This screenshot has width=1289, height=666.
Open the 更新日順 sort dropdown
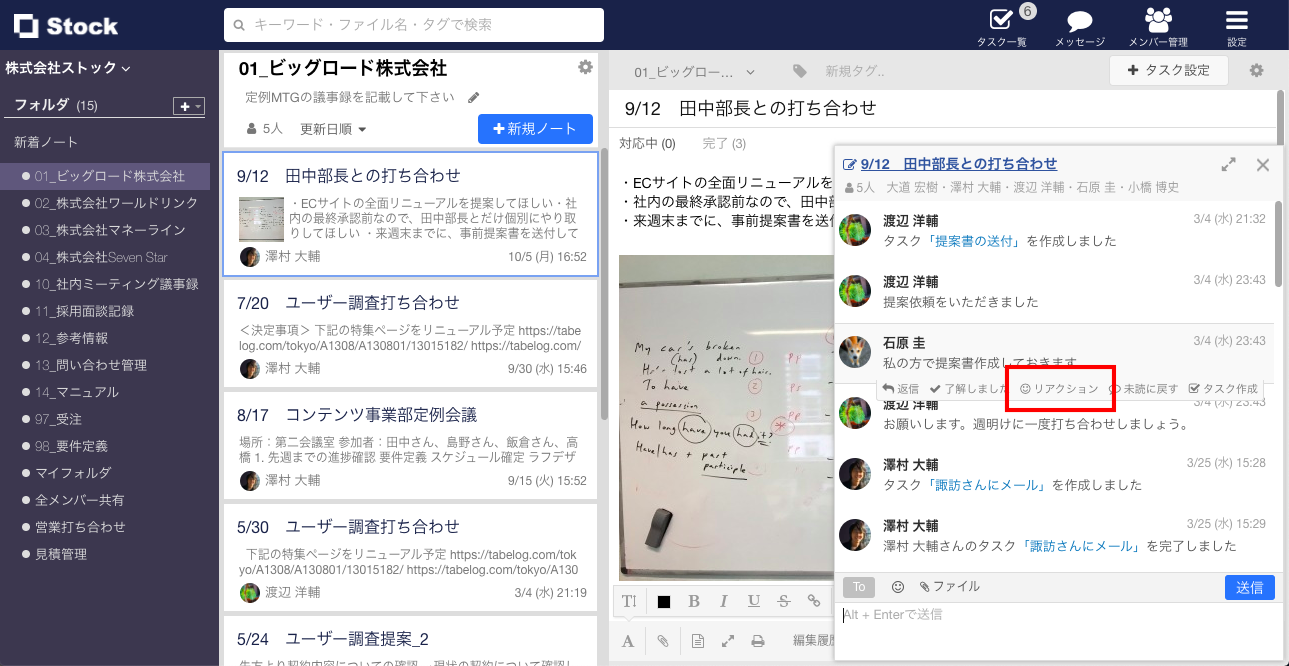(333, 129)
